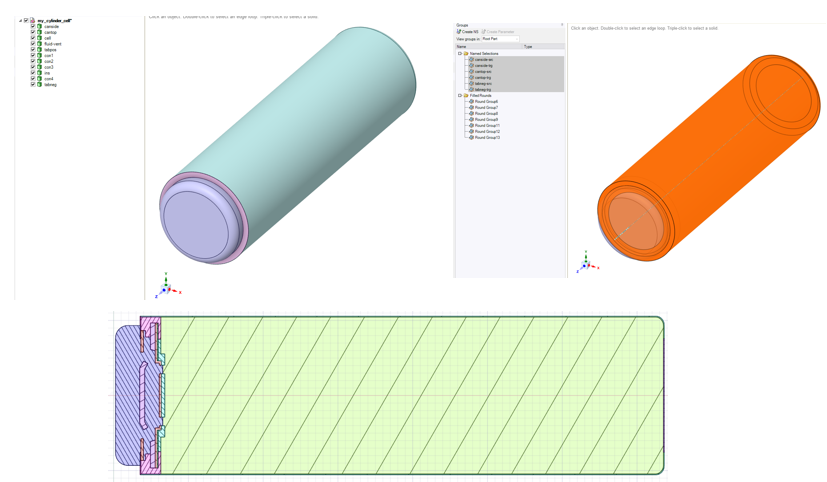Viewport: 827px width, 482px height.
Task: Select the canside-src named selection text
Action: (484, 60)
